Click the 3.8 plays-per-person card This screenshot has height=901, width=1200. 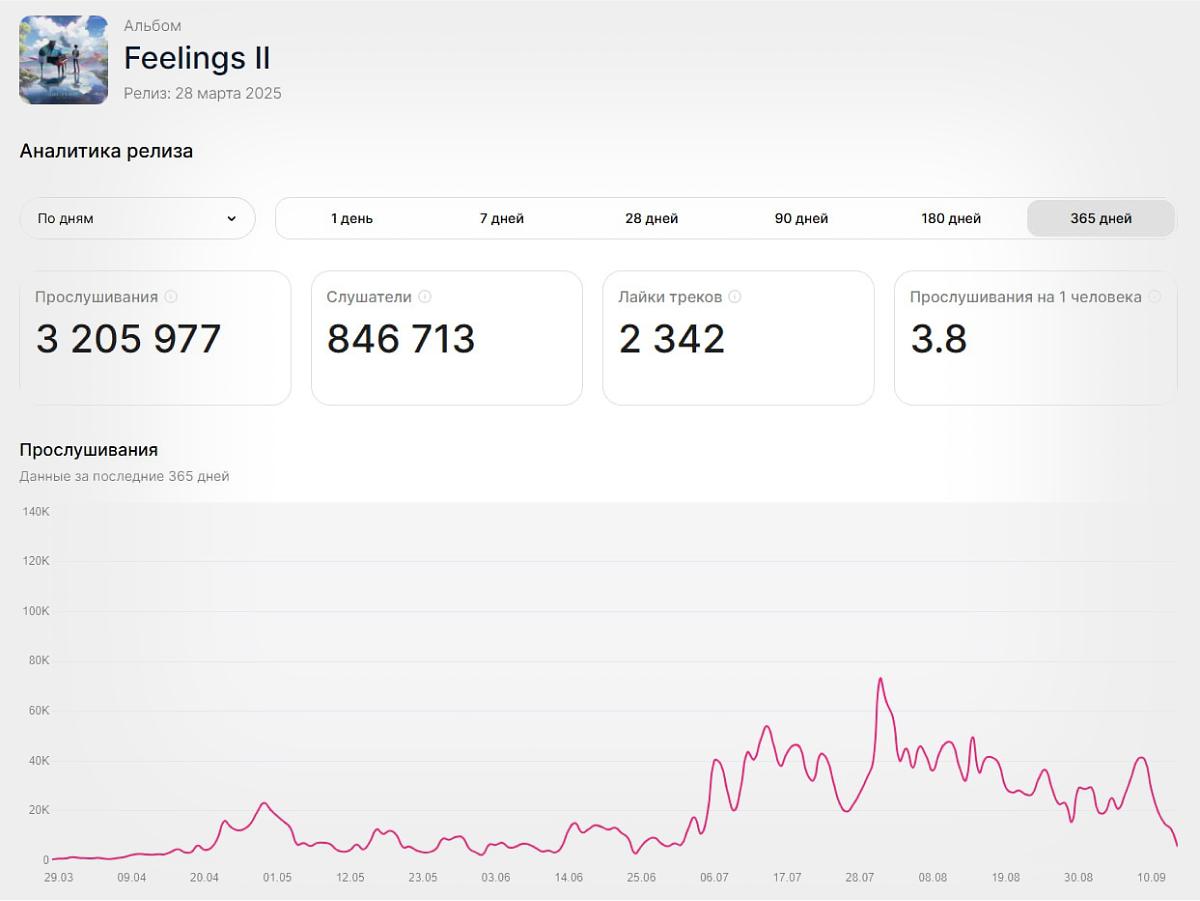point(1035,338)
